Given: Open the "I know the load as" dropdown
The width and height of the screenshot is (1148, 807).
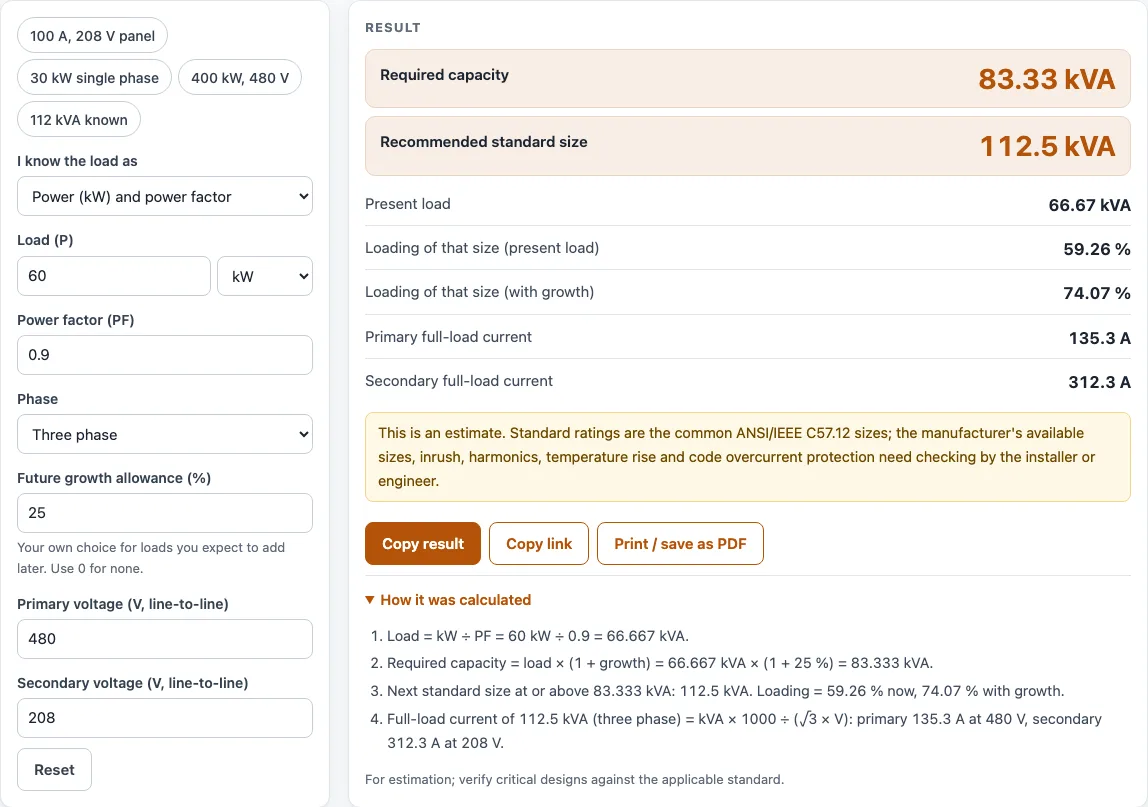Looking at the screenshot, I should pyautogui.click(x=165, y=196).
